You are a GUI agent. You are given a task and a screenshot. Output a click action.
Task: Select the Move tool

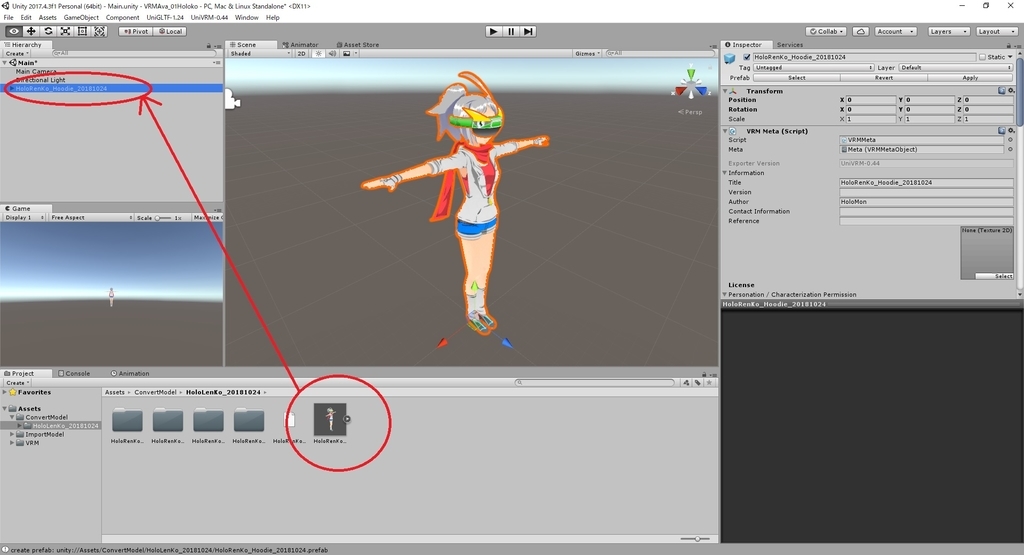31,31
